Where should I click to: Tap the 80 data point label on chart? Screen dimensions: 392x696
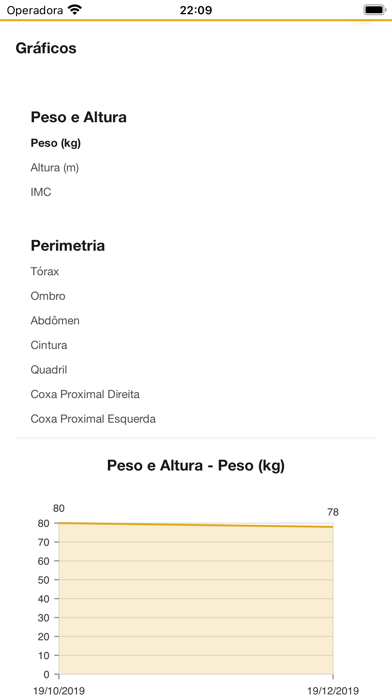pos(59,509)
